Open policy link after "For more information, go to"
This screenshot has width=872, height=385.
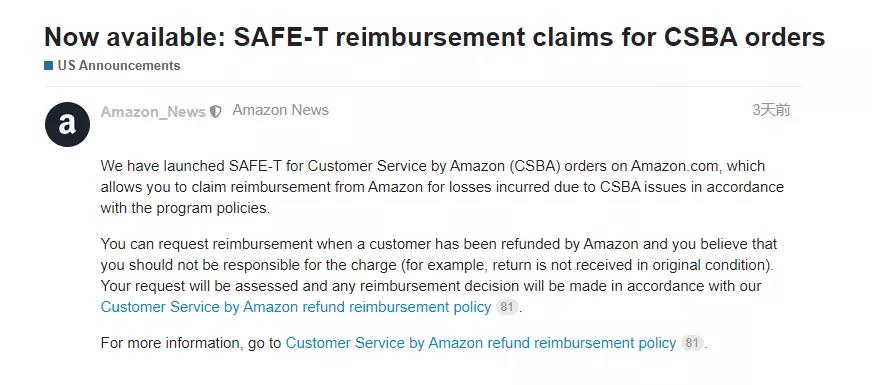[480, 343]
